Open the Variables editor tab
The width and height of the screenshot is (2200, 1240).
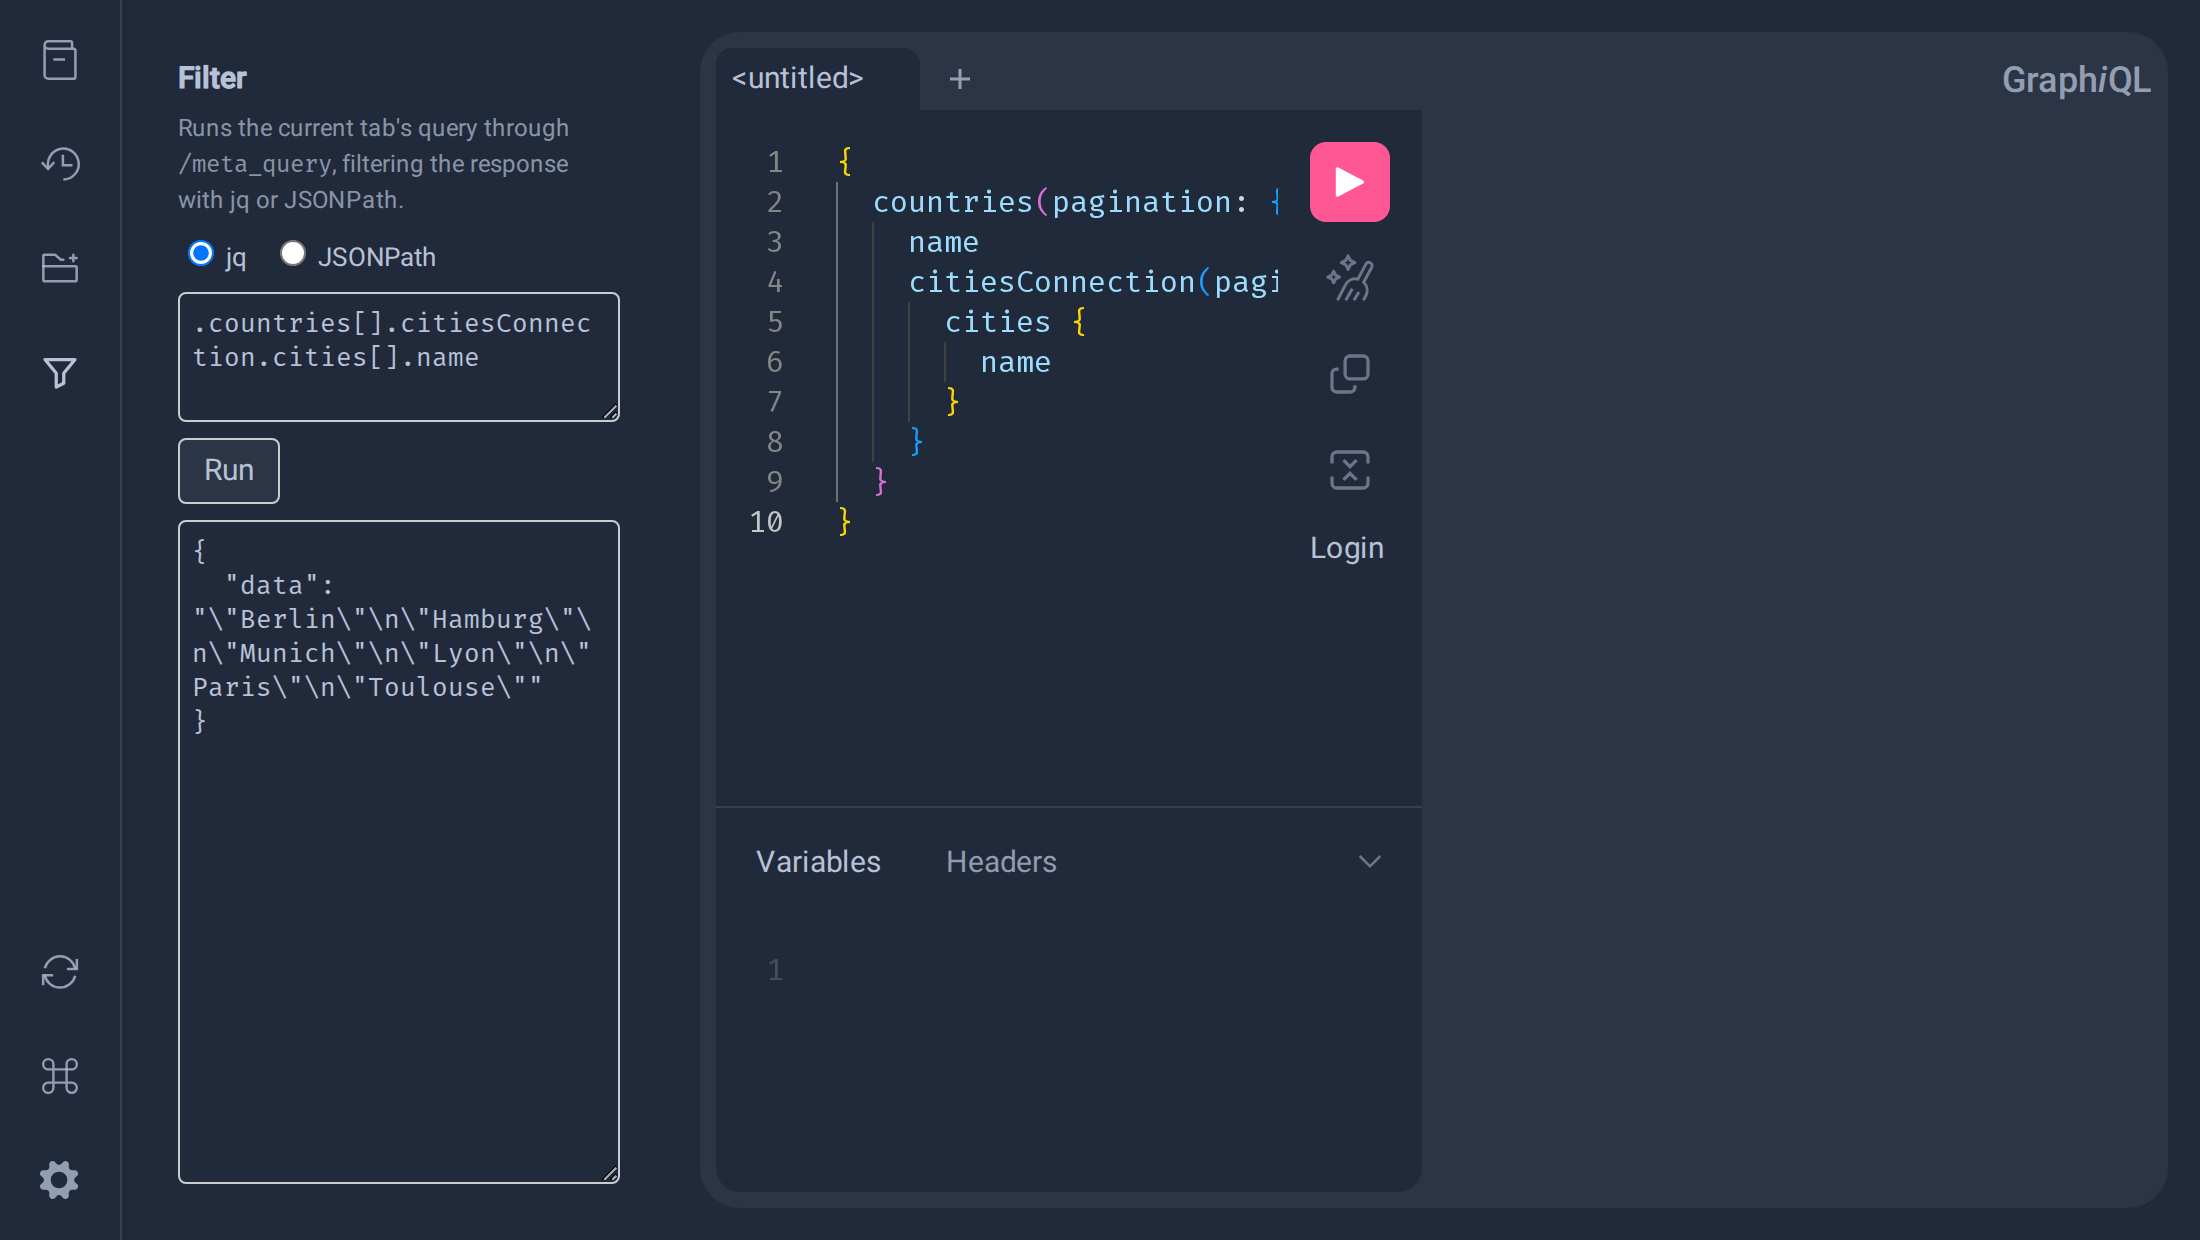pyautogui.click(x=818, y=862)
